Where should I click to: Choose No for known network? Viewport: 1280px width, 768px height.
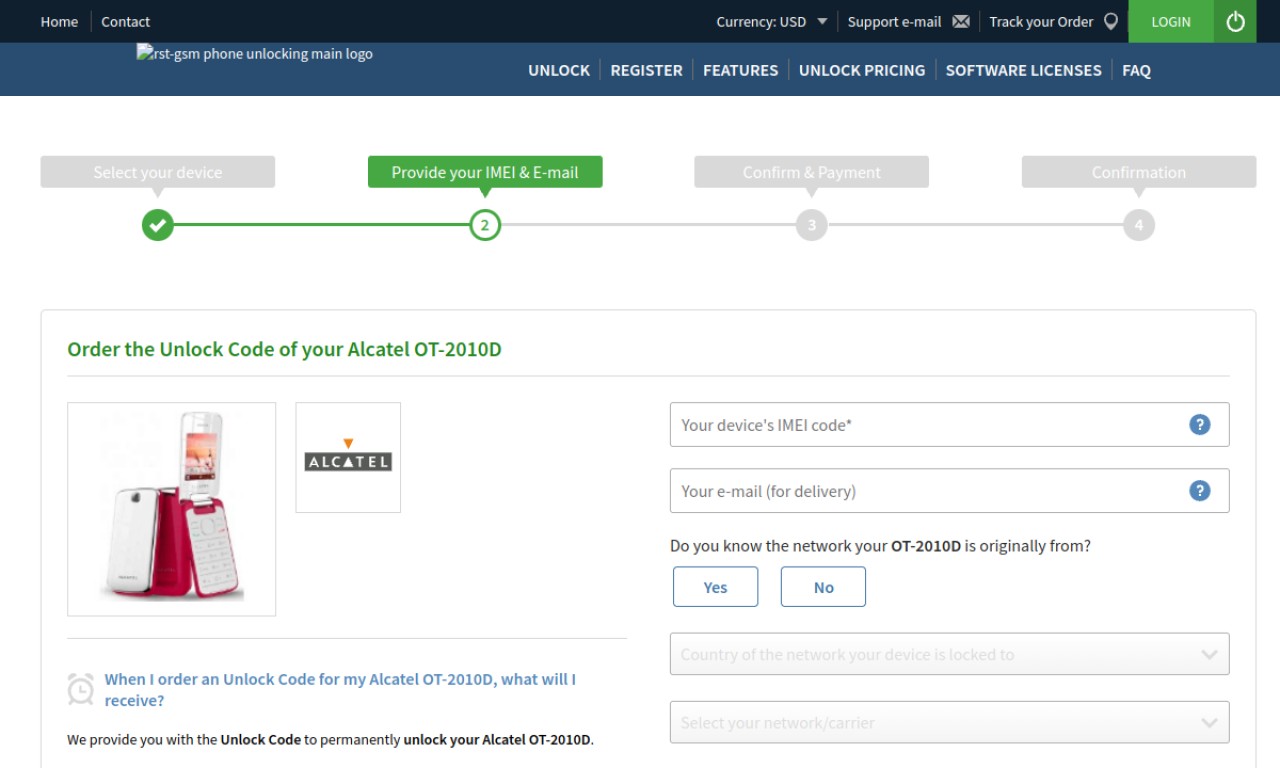[x=823, y=587]
